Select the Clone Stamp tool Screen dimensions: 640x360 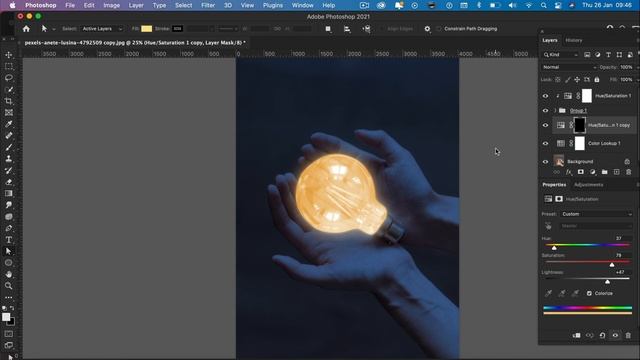(9, 159)
